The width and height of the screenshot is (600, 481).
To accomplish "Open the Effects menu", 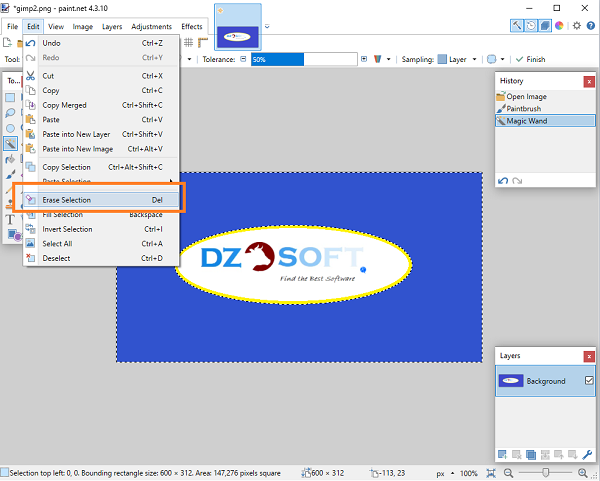I will 192,26.
